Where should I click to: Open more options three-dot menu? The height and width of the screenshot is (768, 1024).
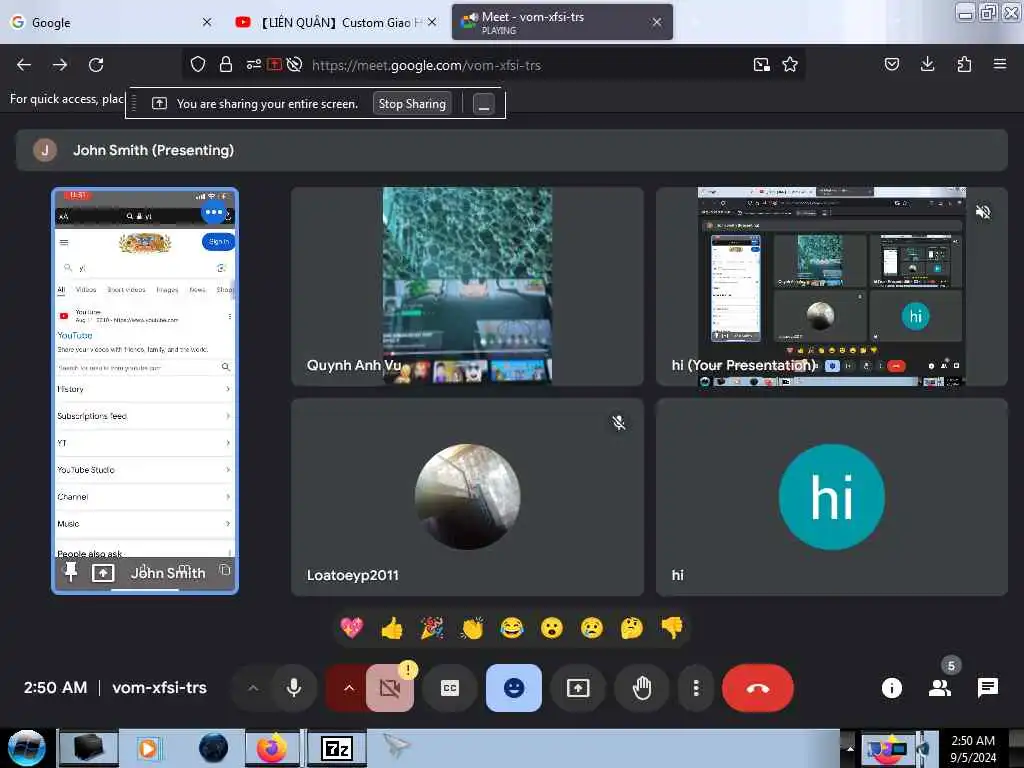(x=696, y=688)
